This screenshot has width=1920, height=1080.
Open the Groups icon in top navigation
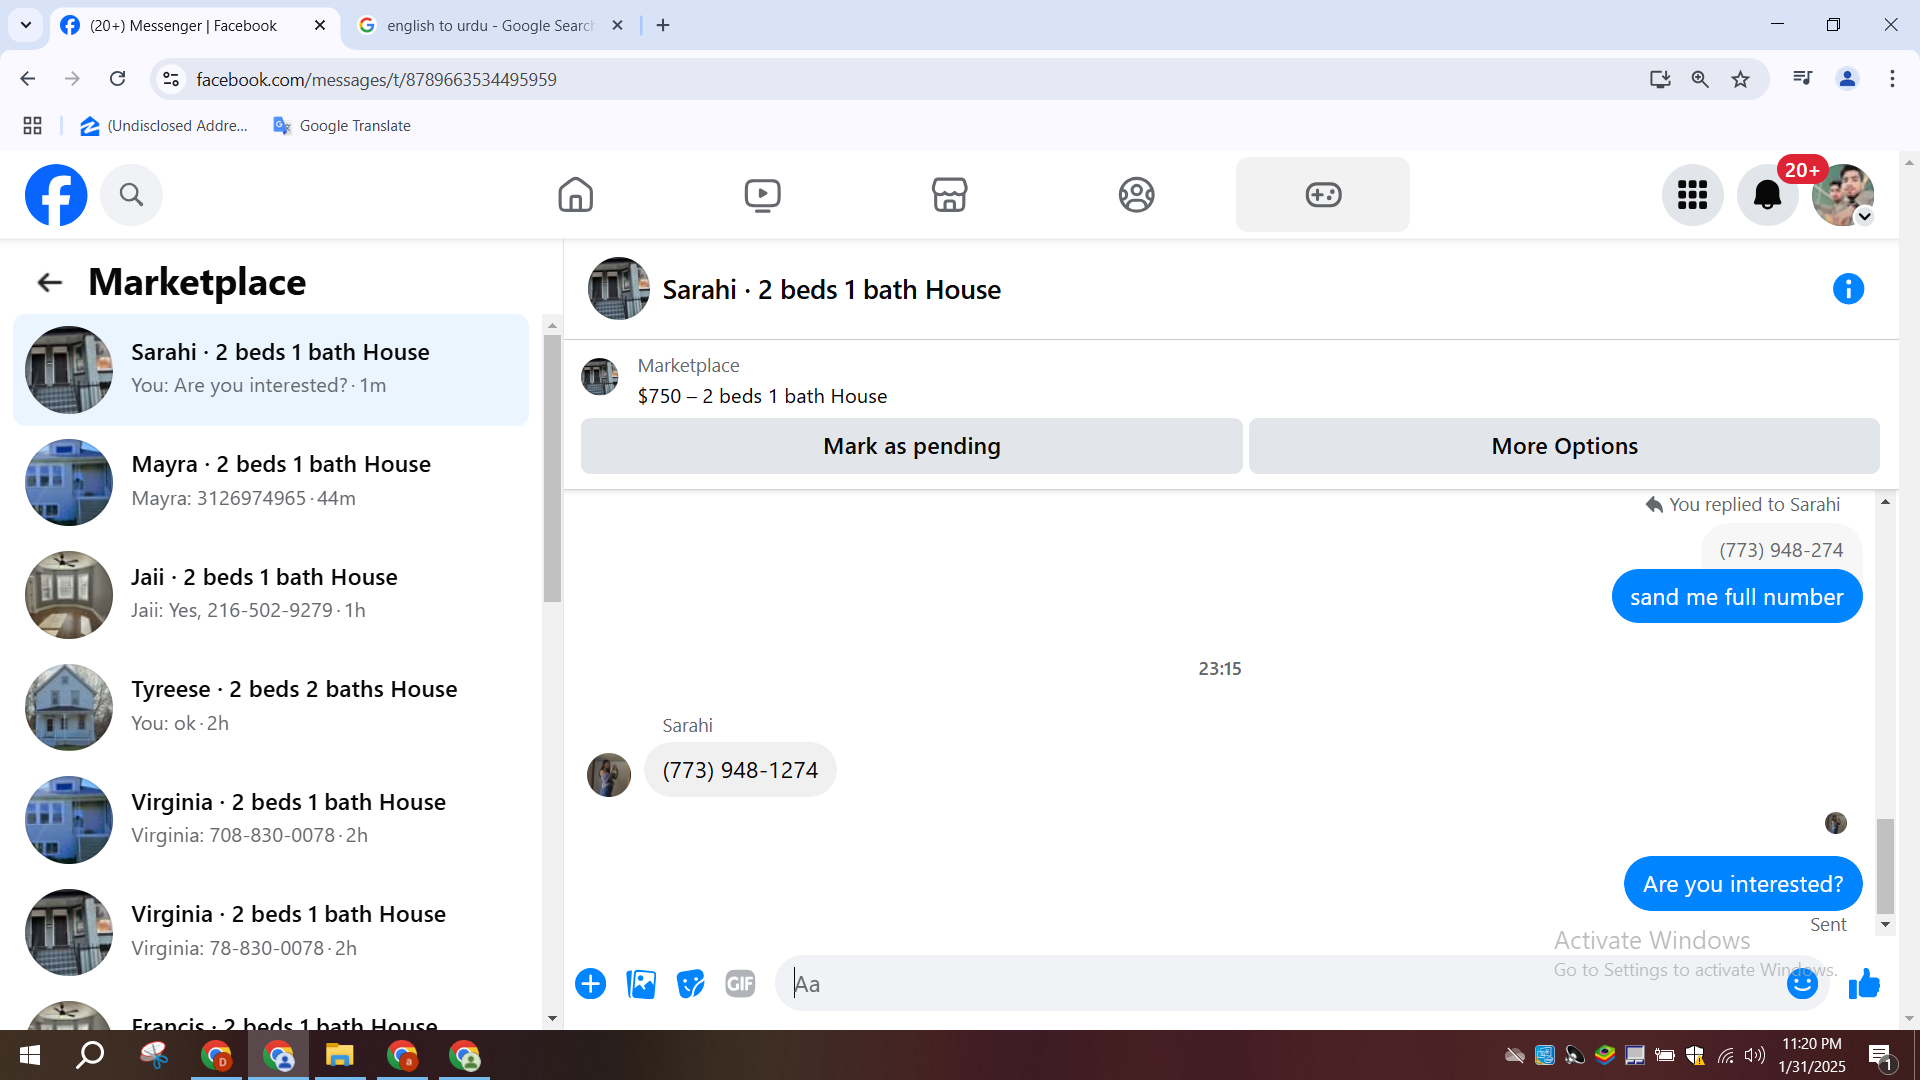(x=1136, y=195)
